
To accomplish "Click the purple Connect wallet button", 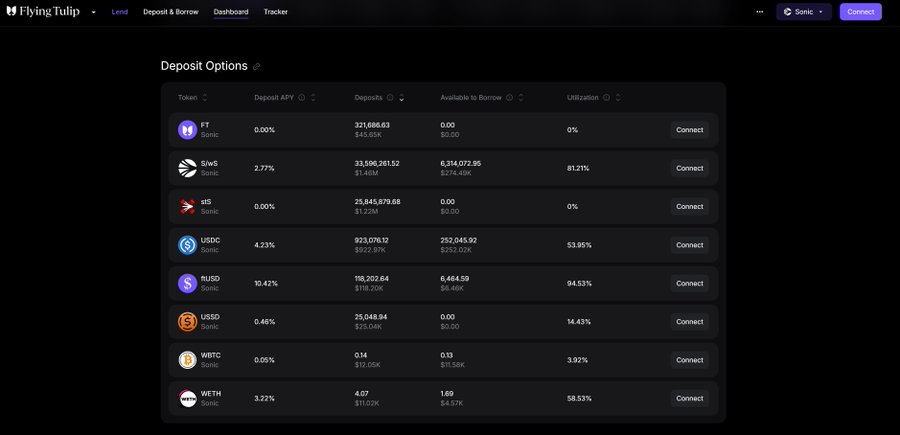I will coord(860,11).
